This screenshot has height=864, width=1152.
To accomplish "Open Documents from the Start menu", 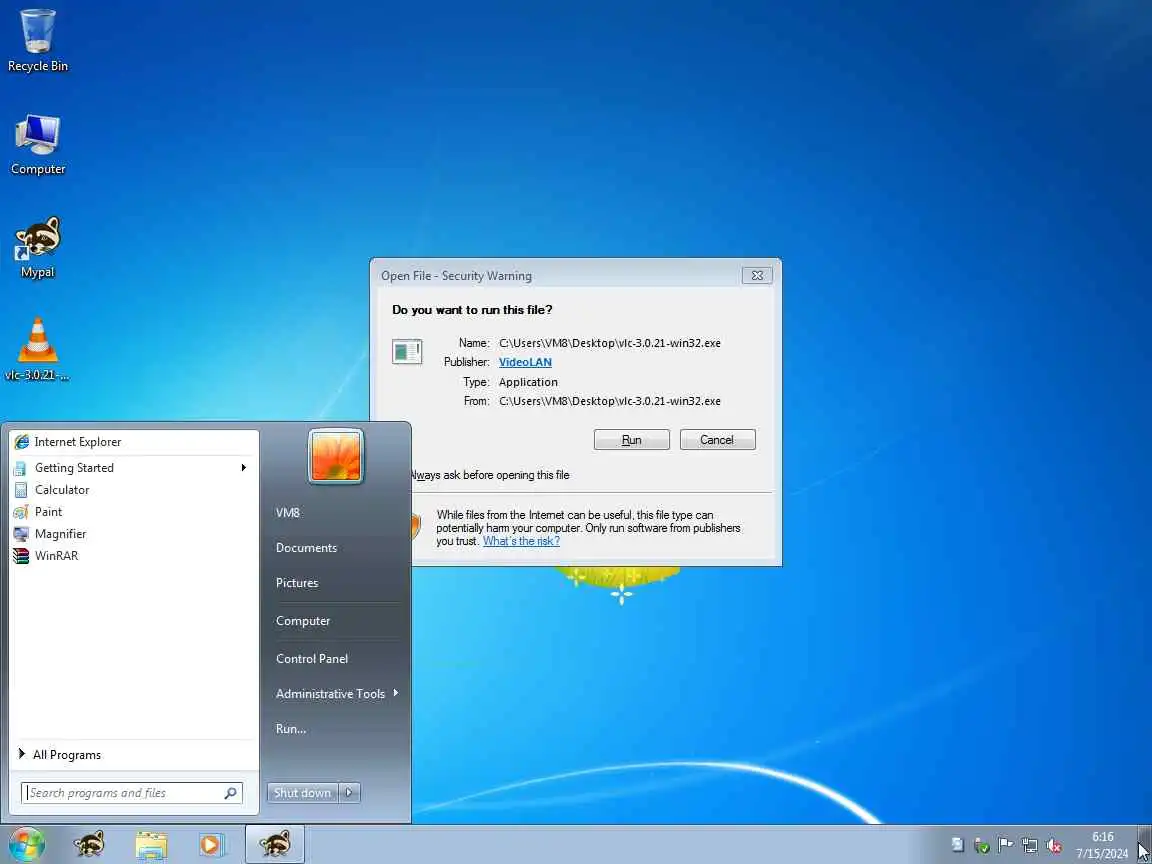I will (306, 547).
